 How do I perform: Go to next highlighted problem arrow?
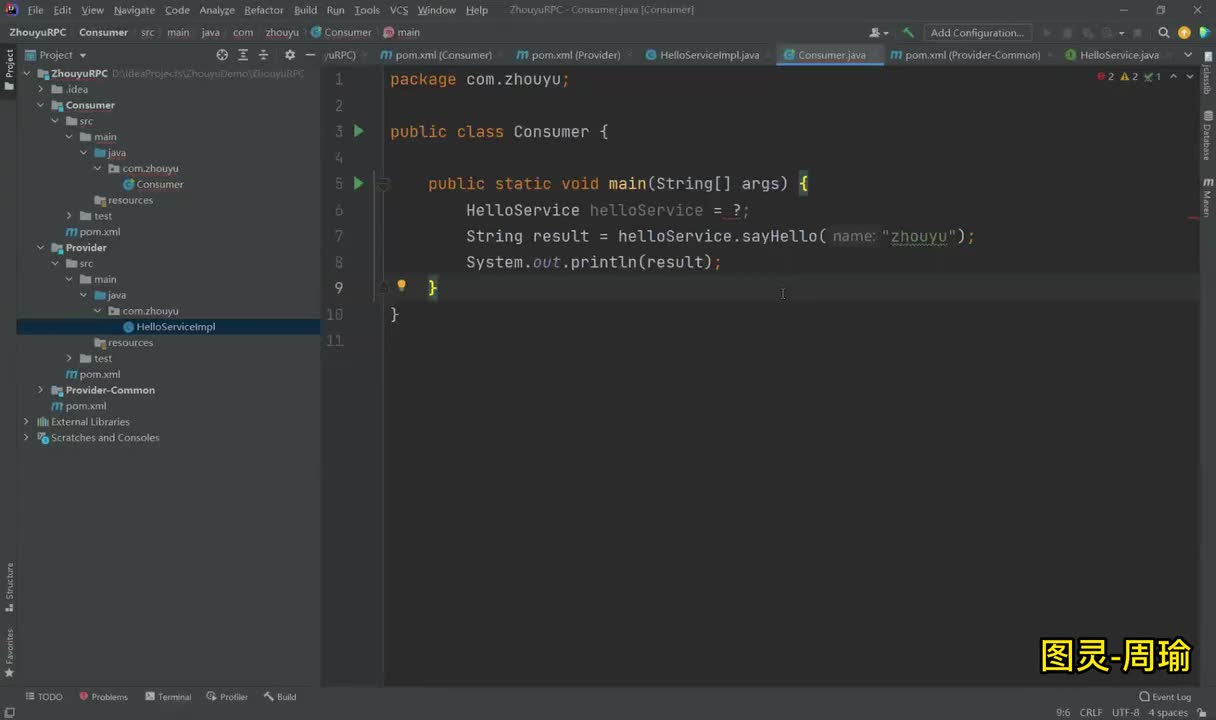[1189, 77]
